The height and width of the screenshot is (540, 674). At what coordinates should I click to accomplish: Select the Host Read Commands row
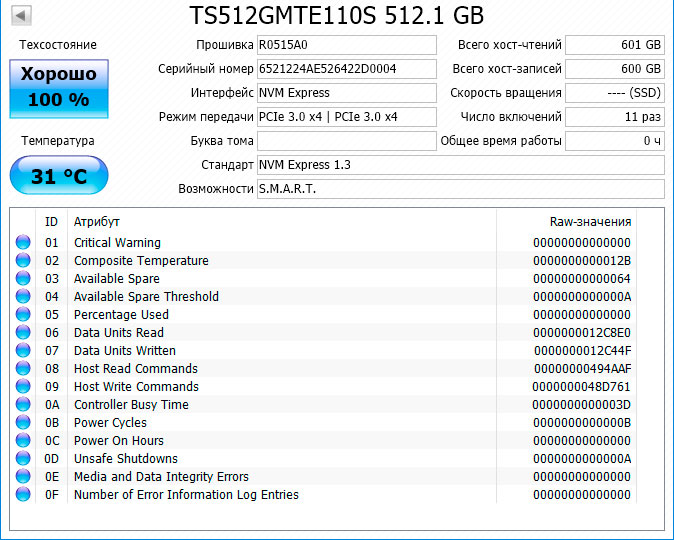pos(300,369)
